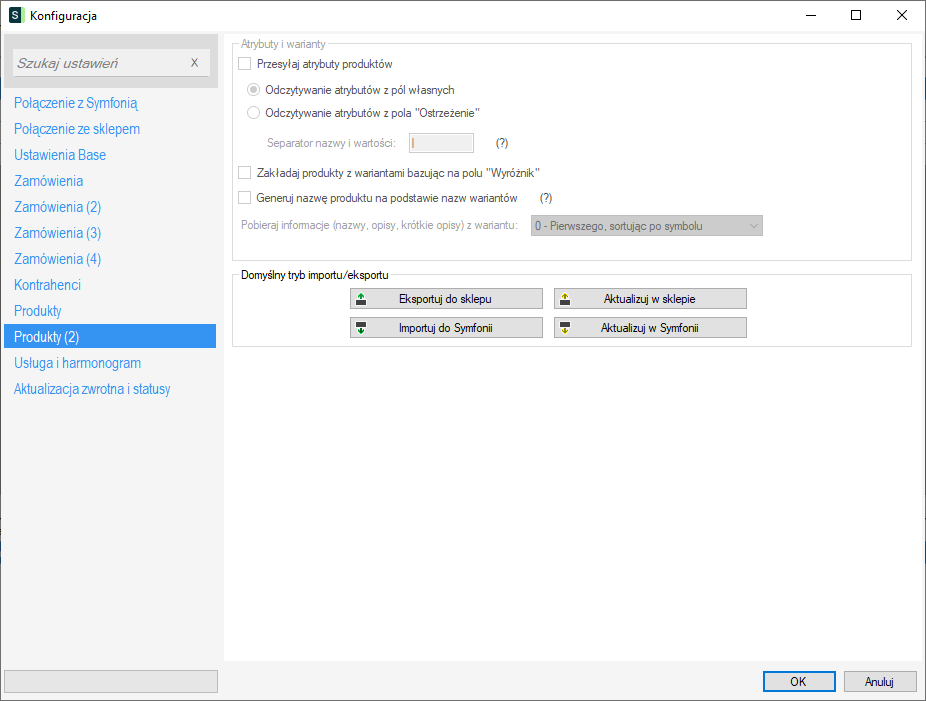The image size is (926, 701).
Task: Check Generuj nazwę produktu na podstawie wariantów
Action: (245, 198)
